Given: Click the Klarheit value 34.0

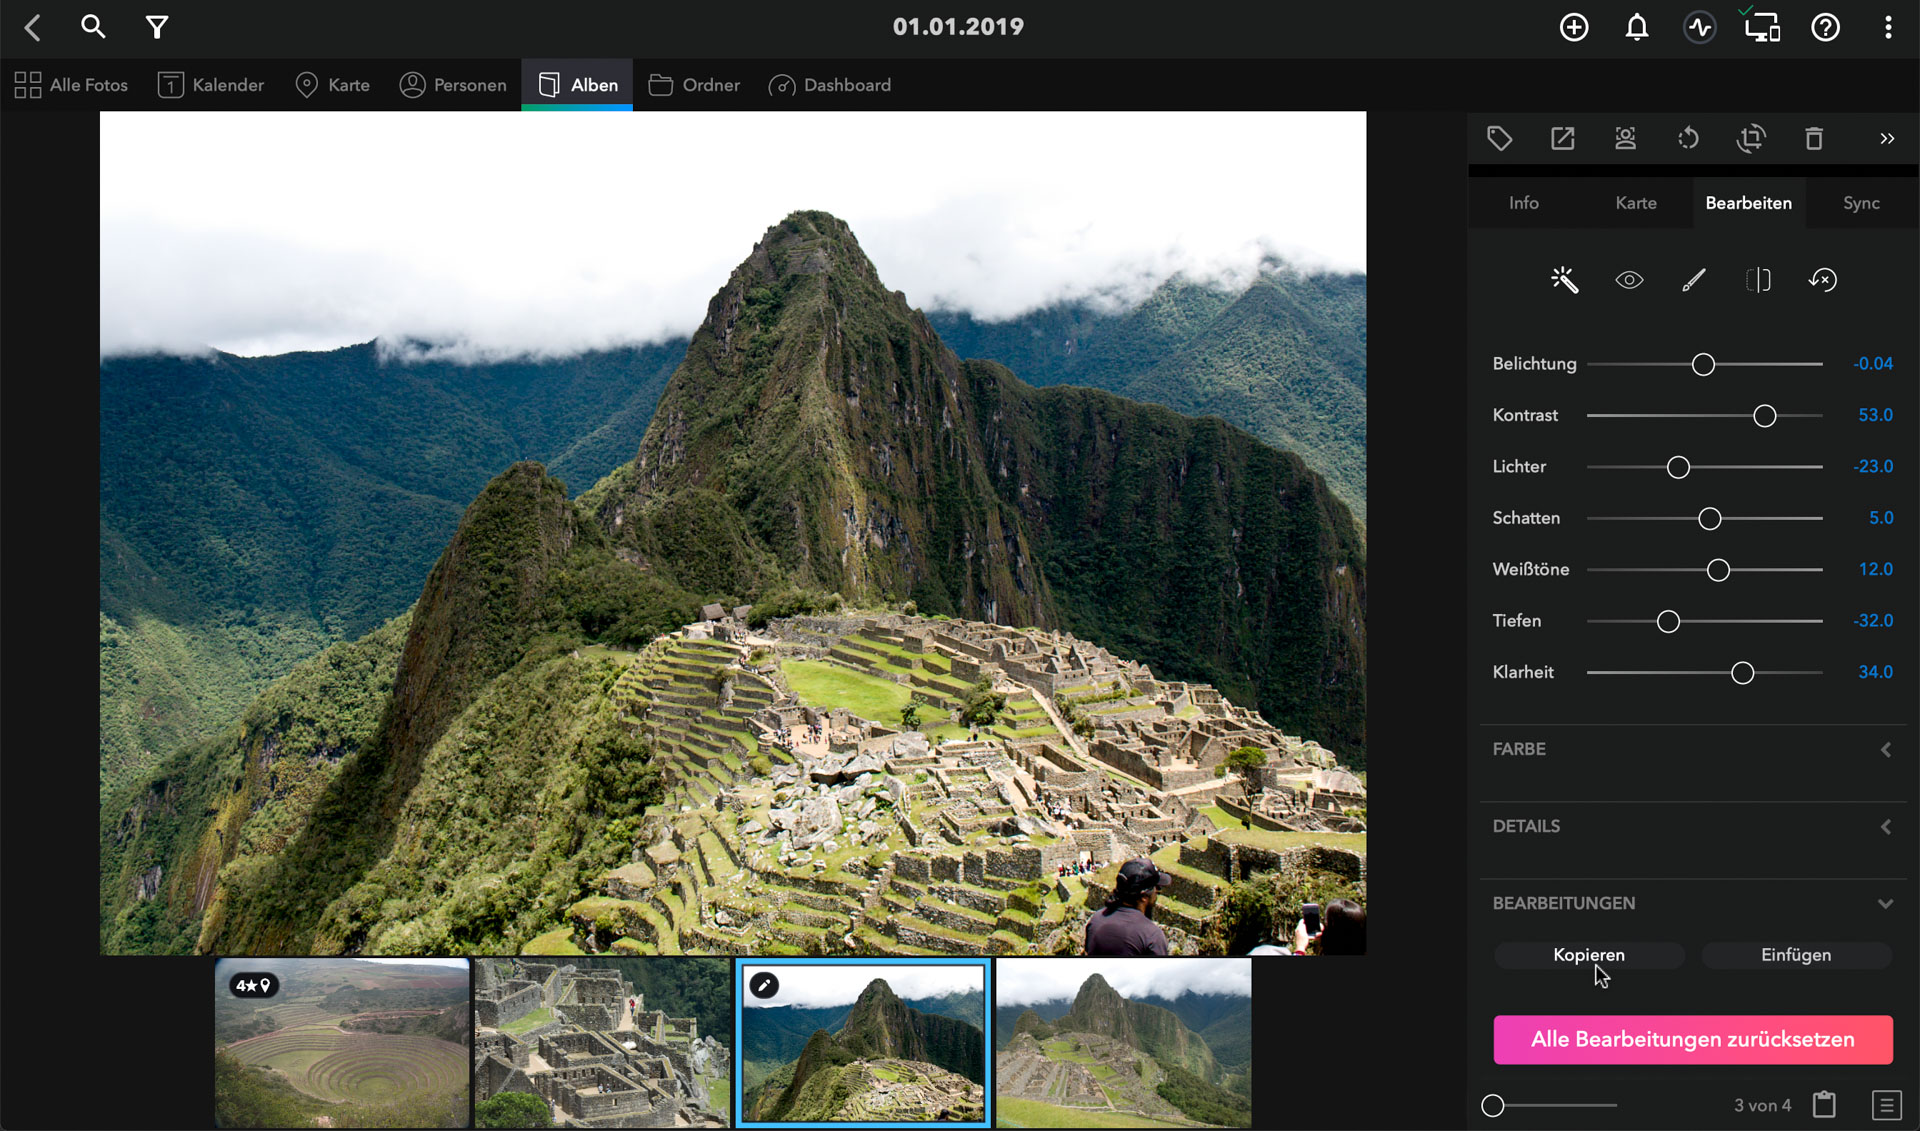Looking at the screenshot, I should pyautogui.click(x=1875, y=672).
